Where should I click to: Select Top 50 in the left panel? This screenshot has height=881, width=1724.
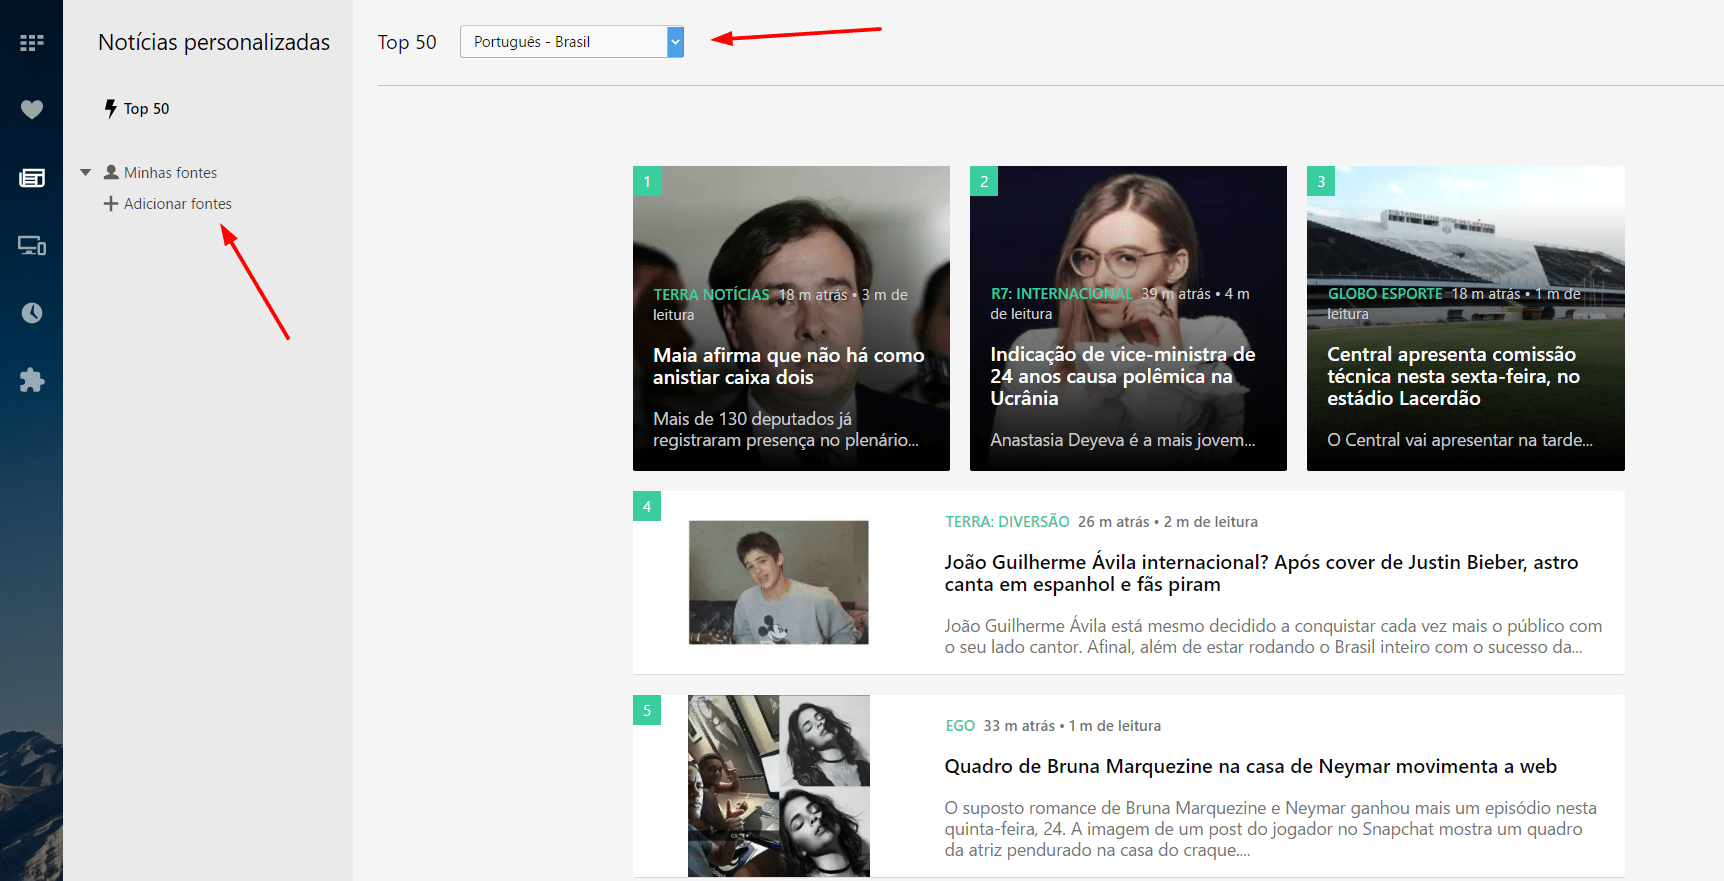[147, 108]
